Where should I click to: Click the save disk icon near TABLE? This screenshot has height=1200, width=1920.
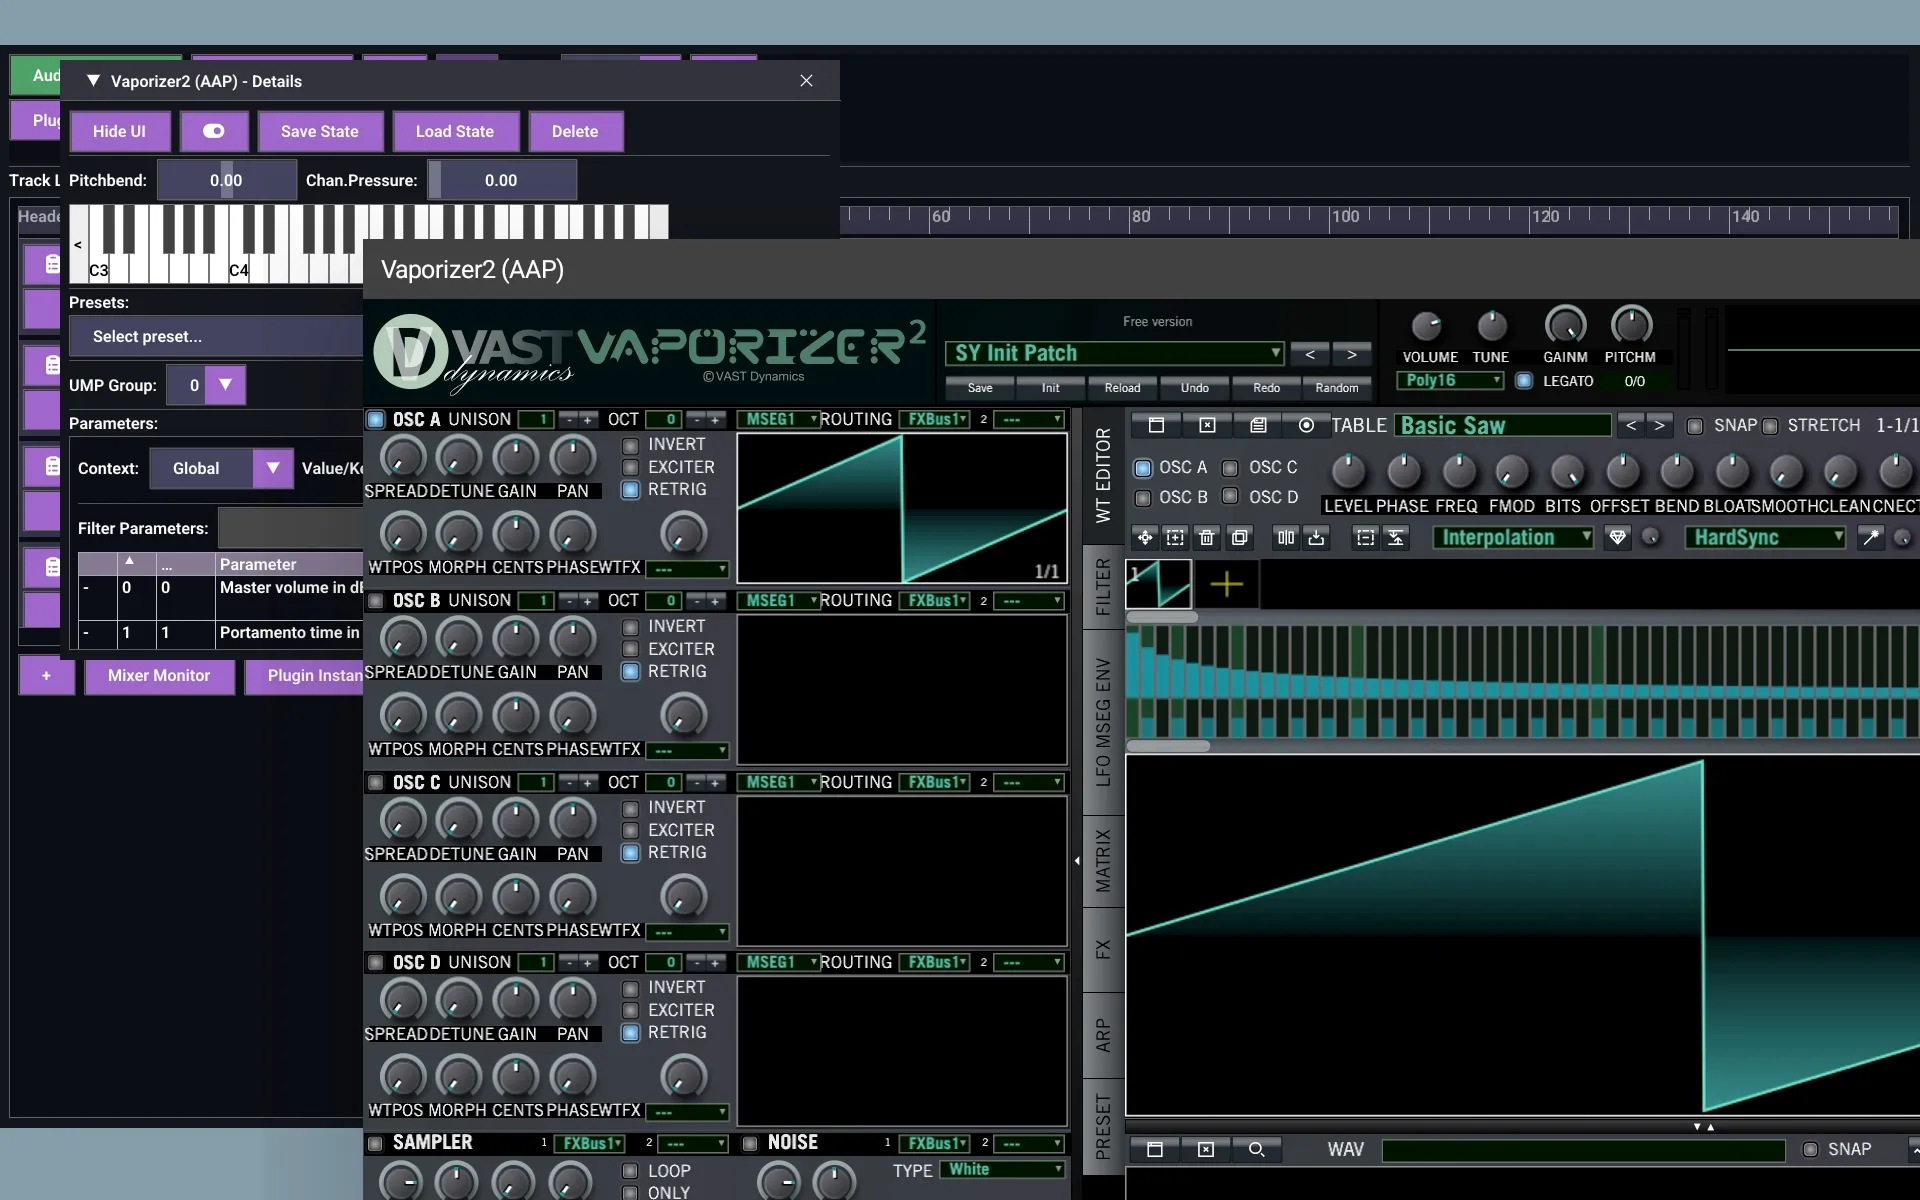(x=1258, y=426)
